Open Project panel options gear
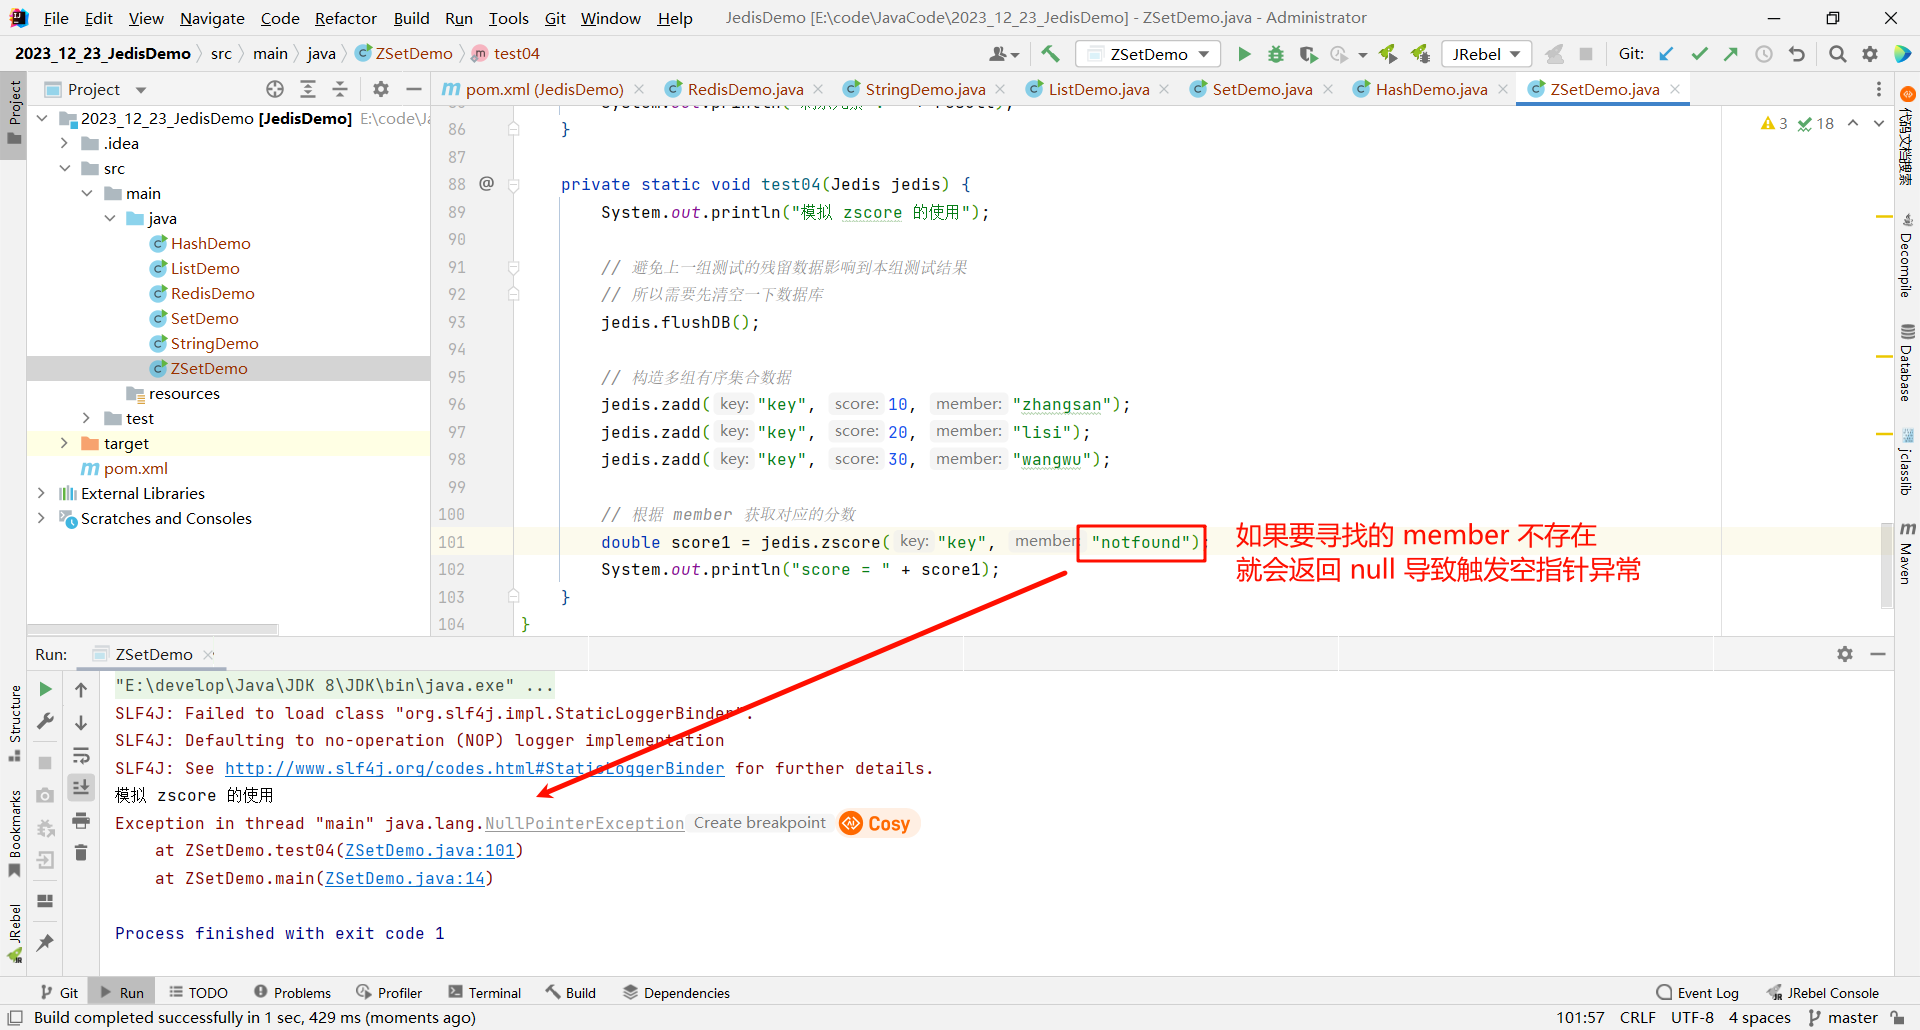Screen dimensions: 1920x1030 381,89
